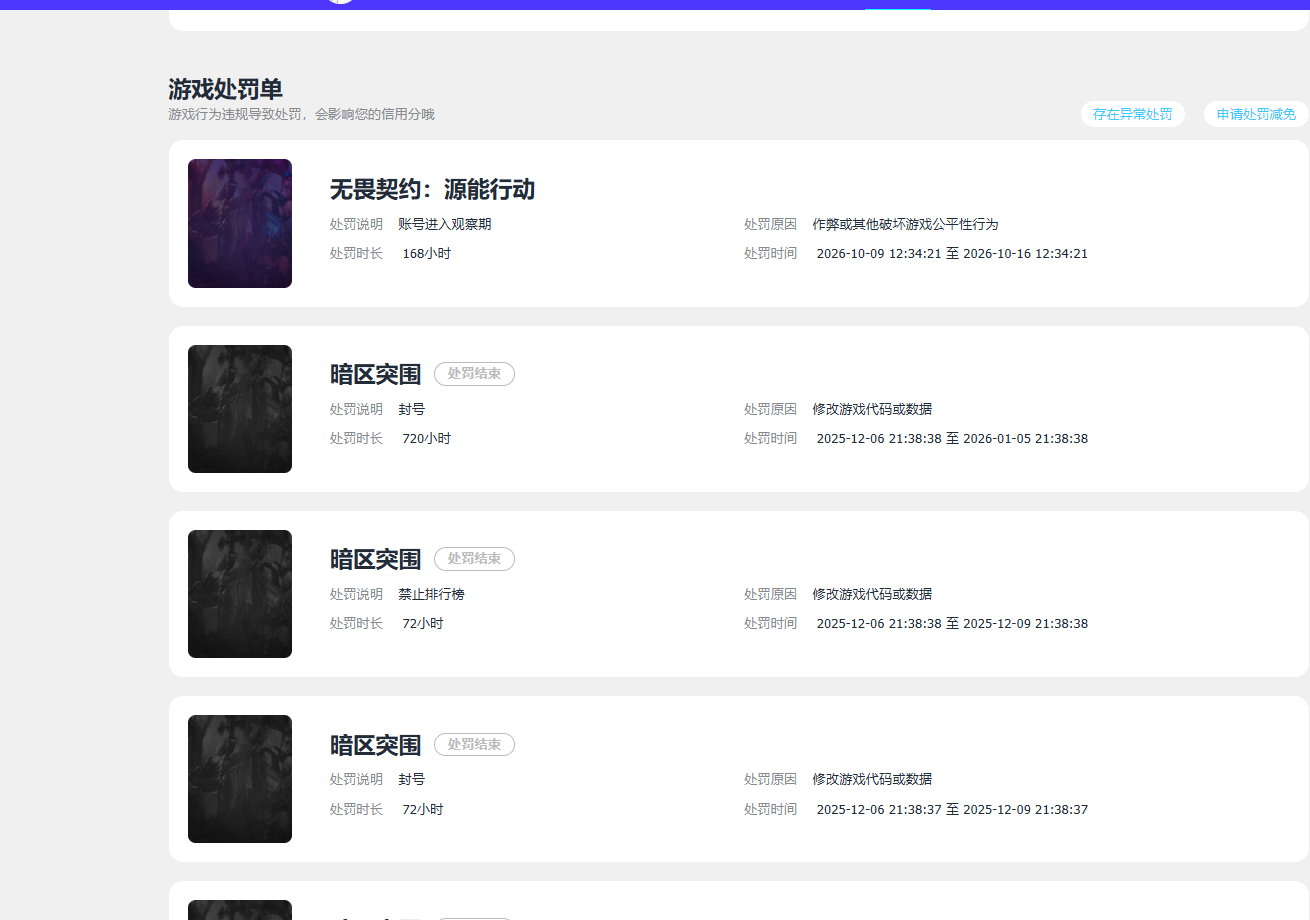Click the 处罚结束 badge on the 21:38:37 card
The width and height of the screenshot is (1310, 920).
474,744
